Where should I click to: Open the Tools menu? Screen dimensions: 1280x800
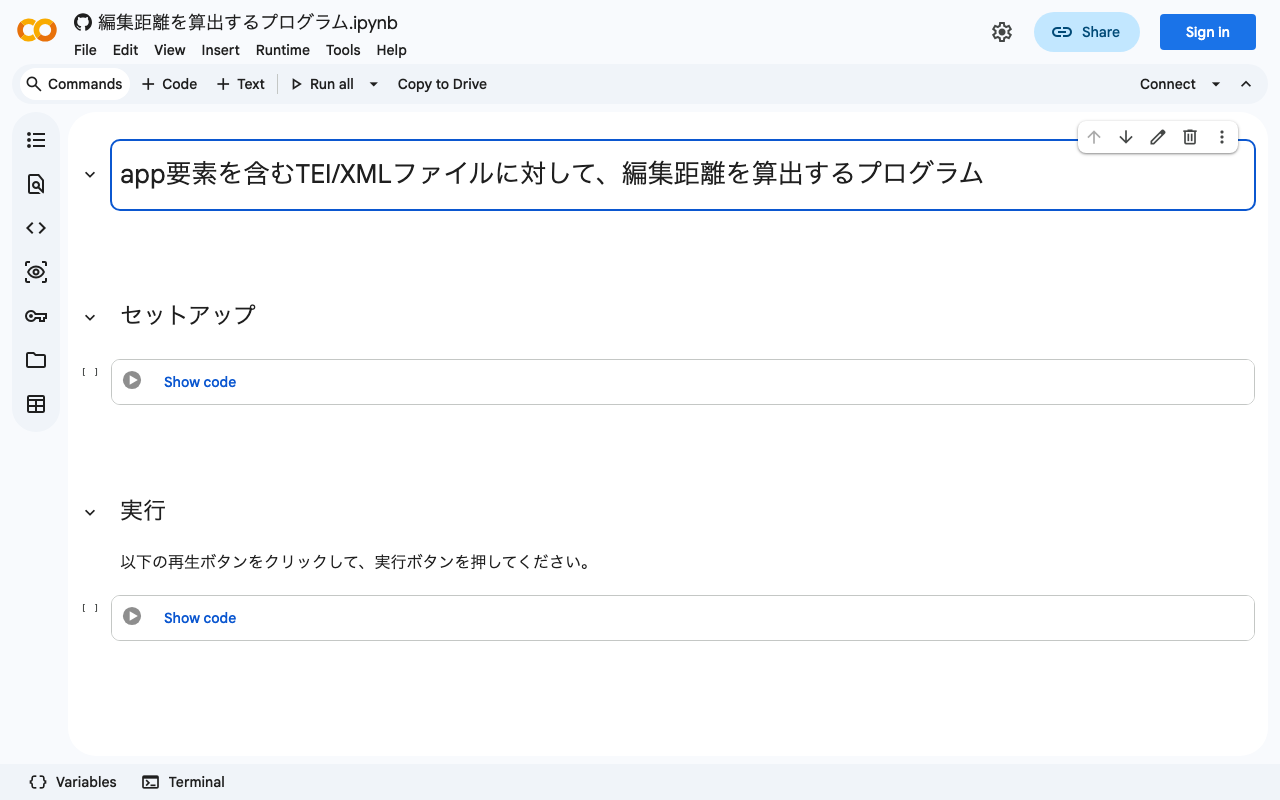tap(343, 50)
